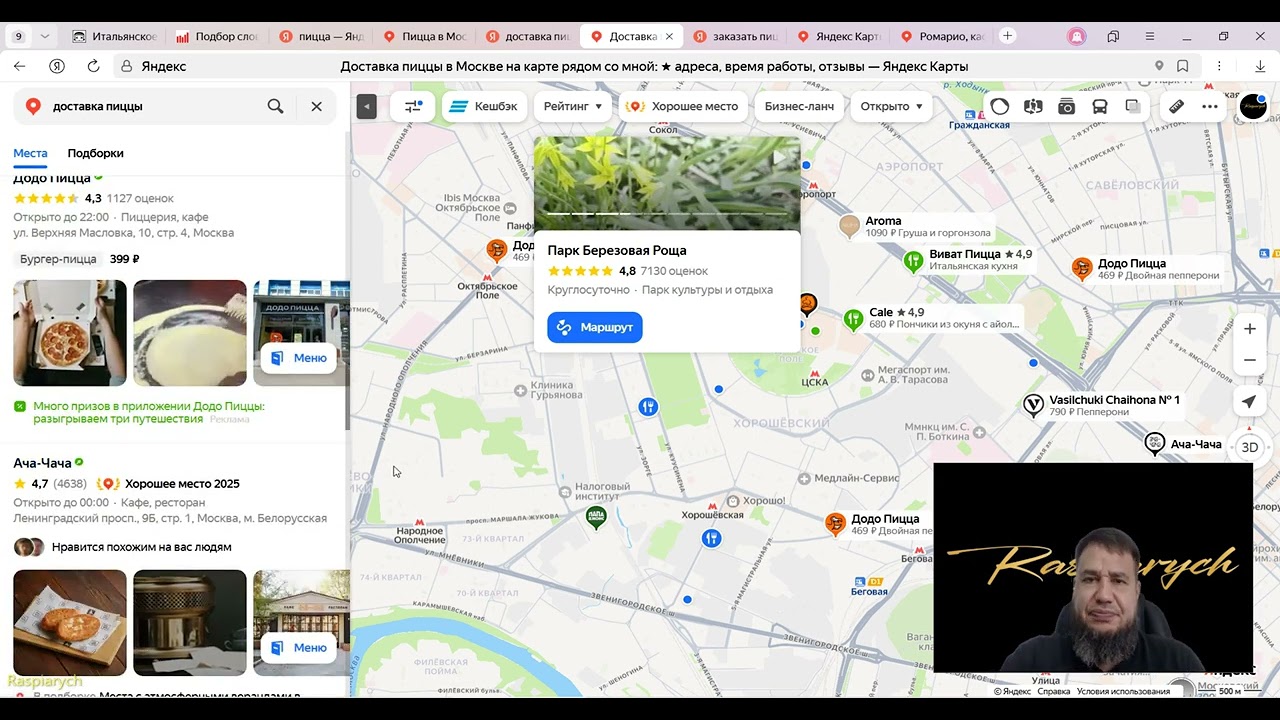
Task: Show the photos layer camera icon
Action: click(1066, 106)
